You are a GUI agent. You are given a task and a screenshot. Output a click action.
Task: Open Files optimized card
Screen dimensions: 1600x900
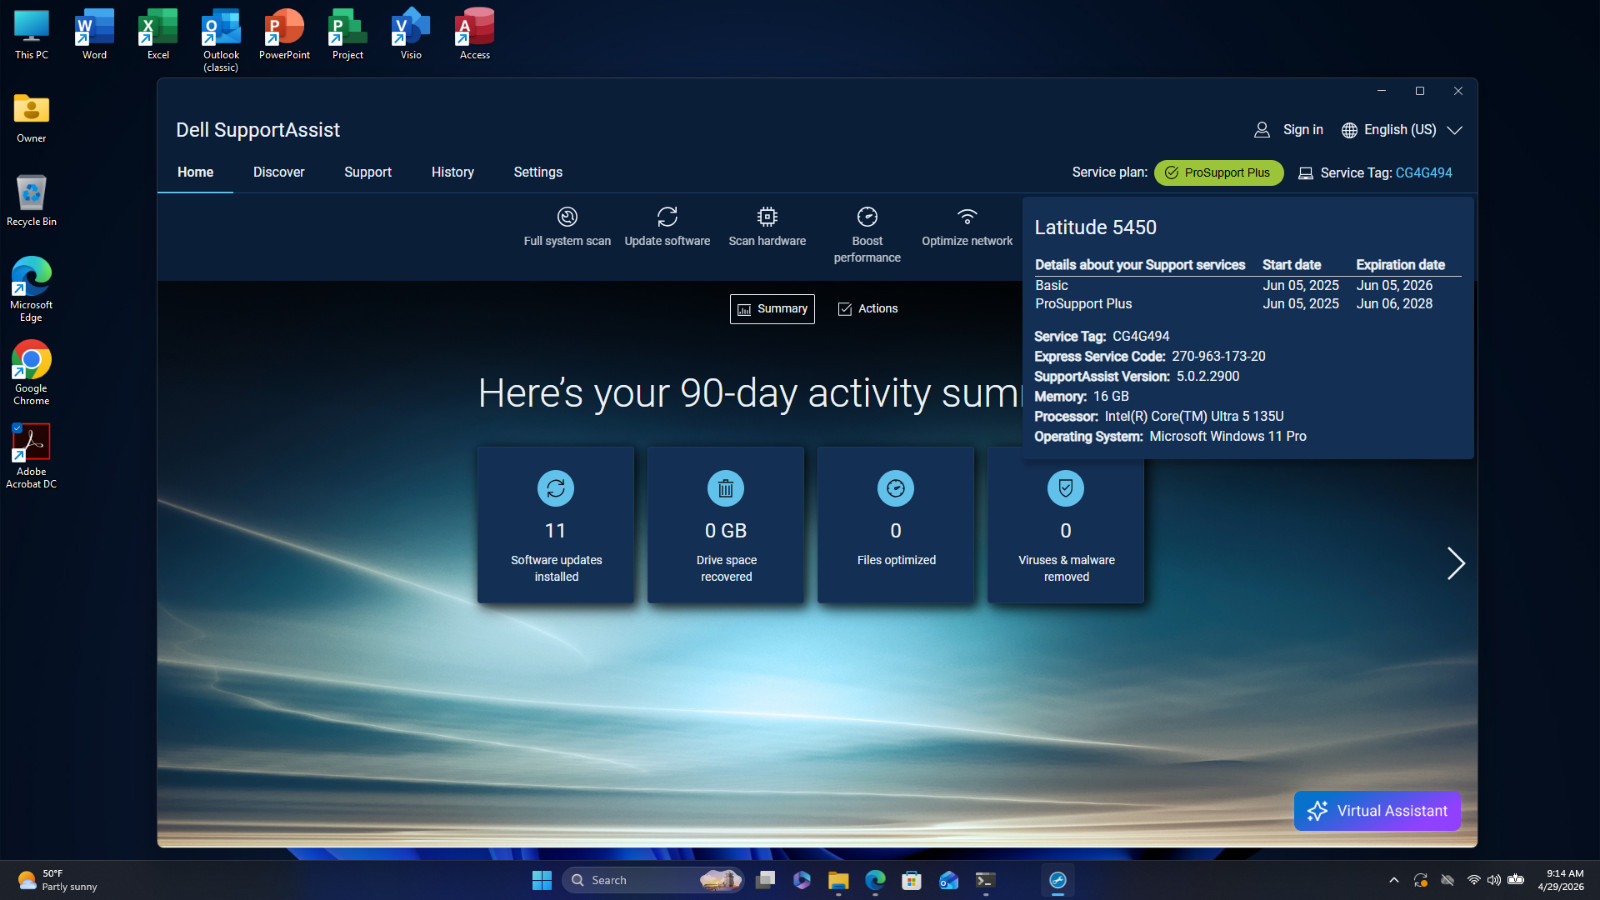pos(896,525)
